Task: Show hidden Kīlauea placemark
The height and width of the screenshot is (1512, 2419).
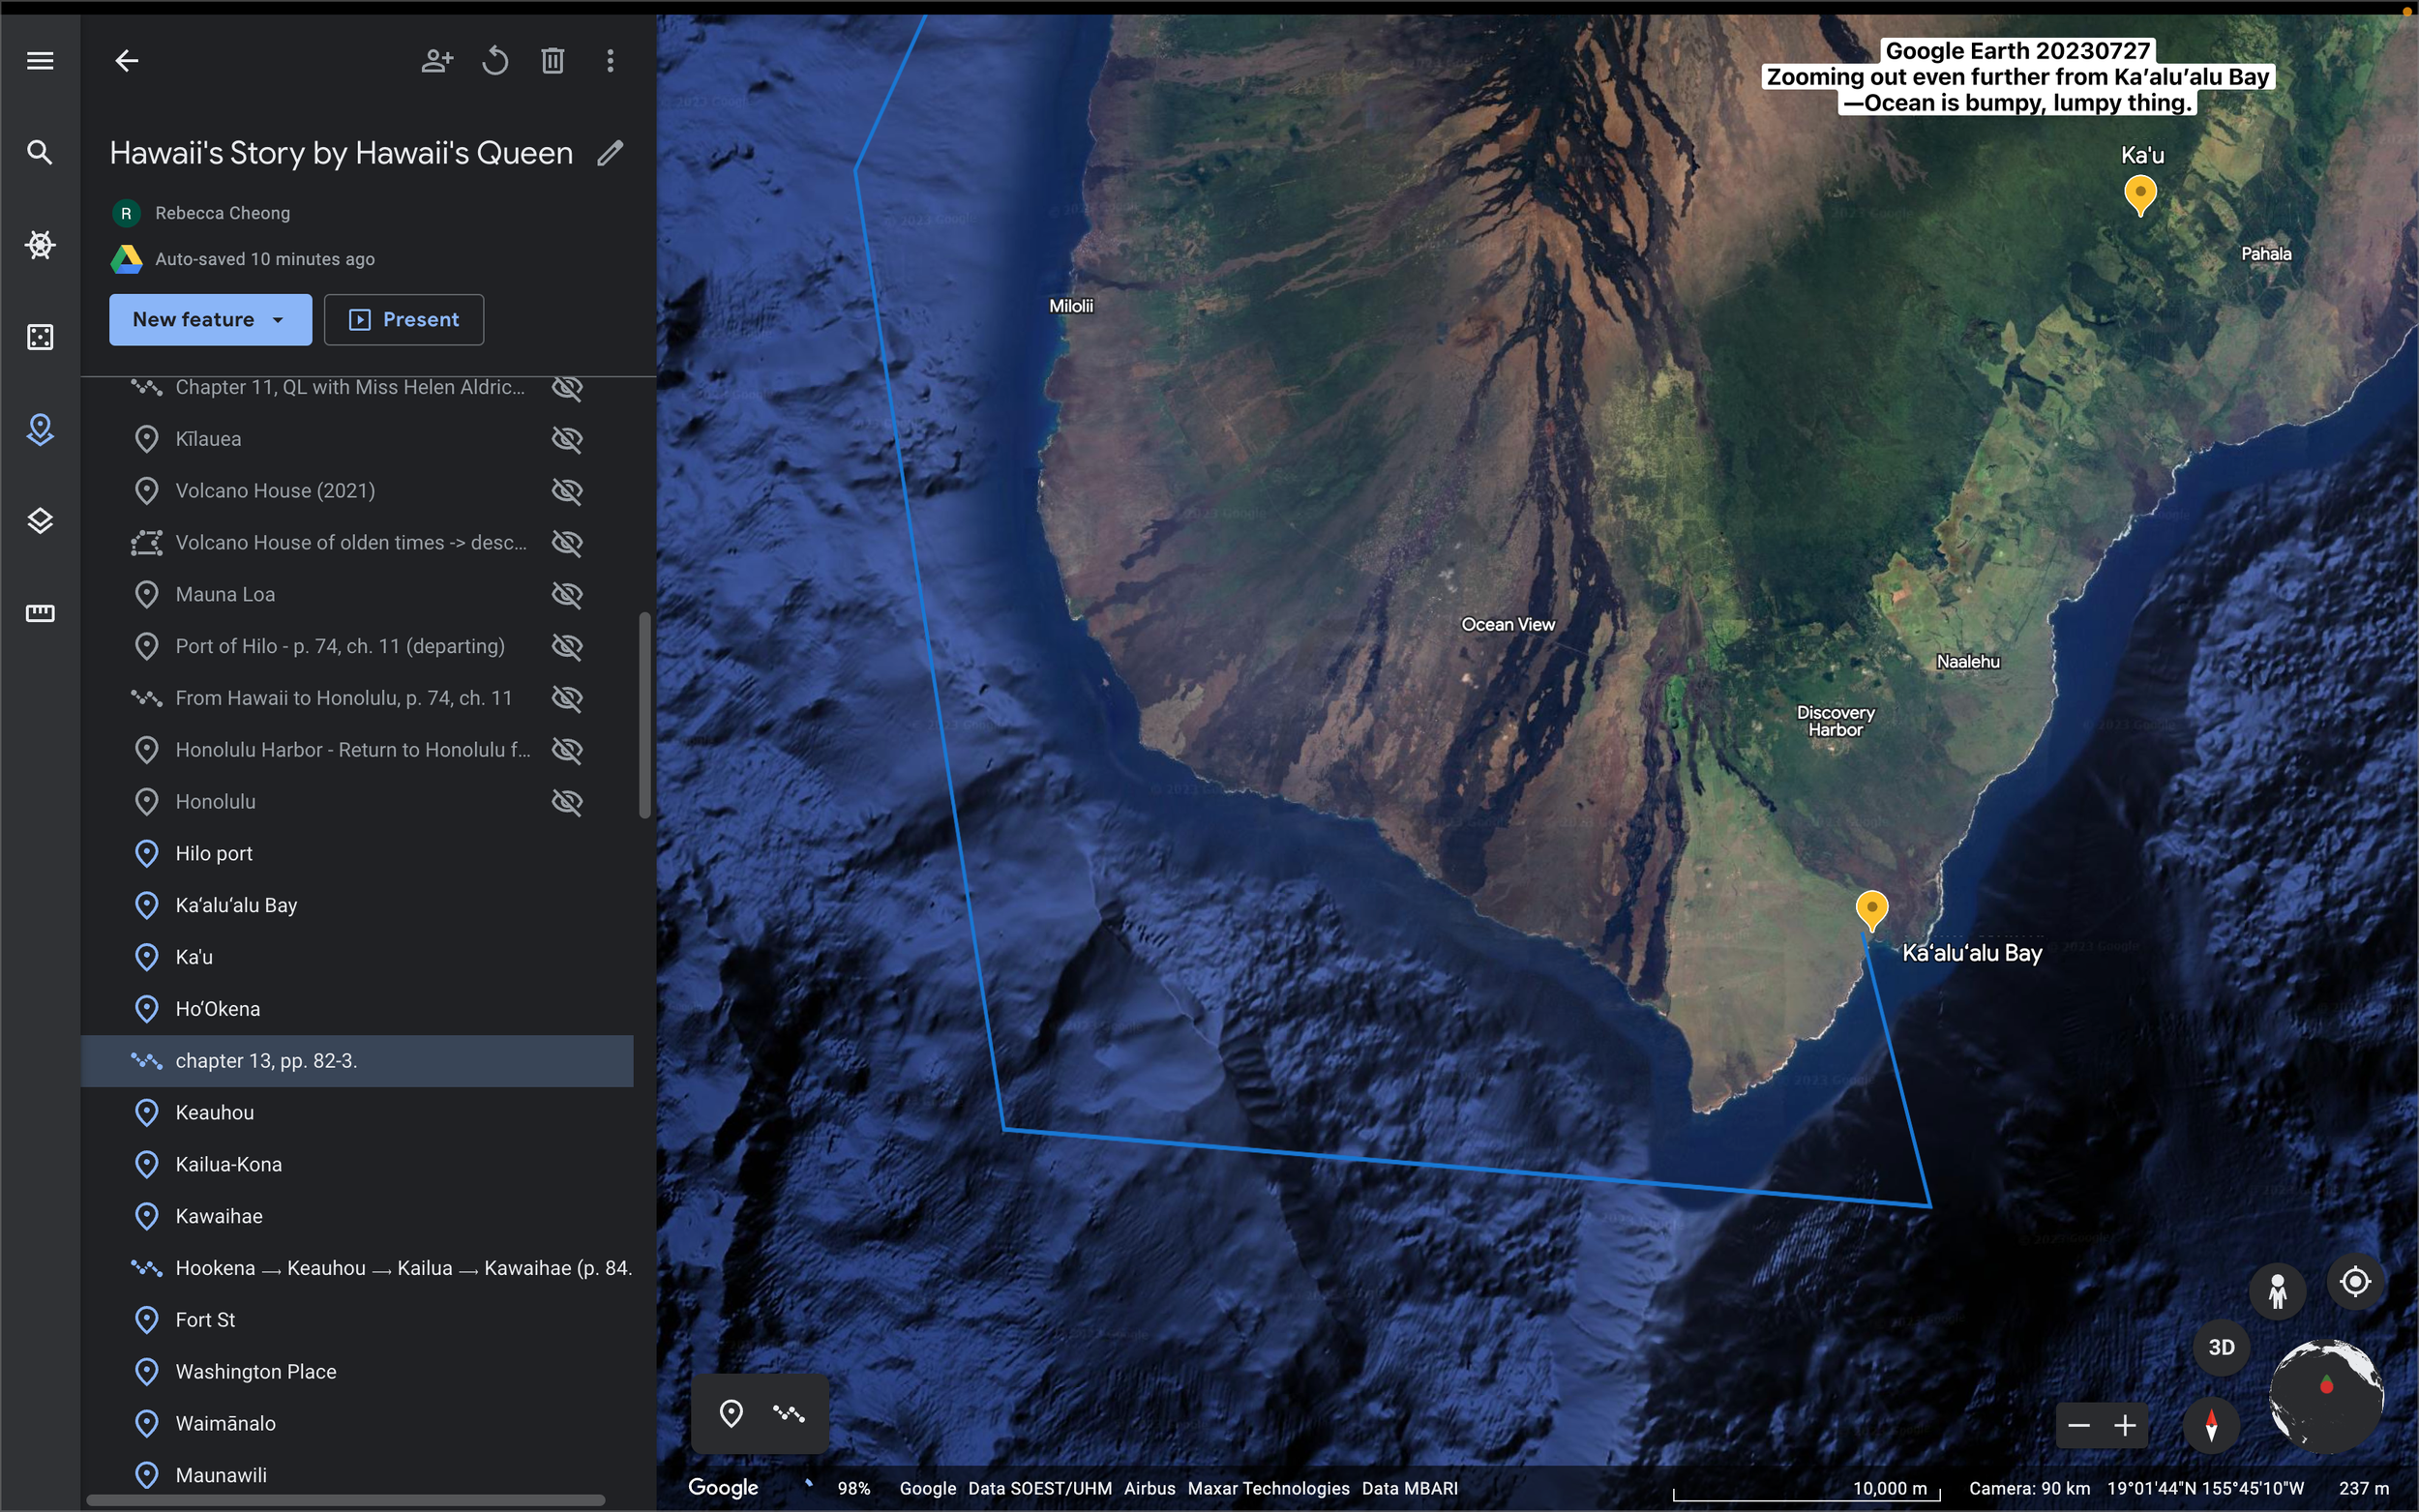Action: [x=567, y=439]
